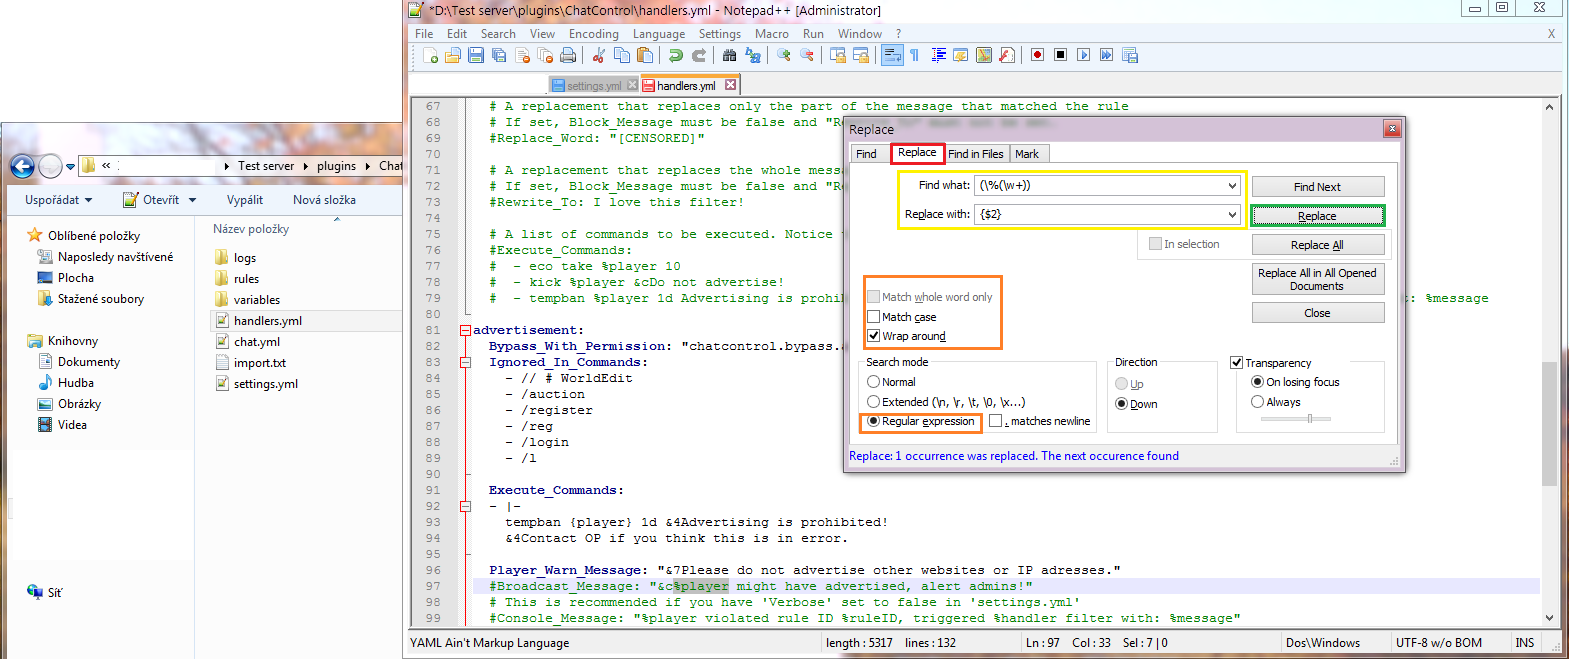
Task: Toggle the Word wrap toolbar icon
Action: click(892, 55)
